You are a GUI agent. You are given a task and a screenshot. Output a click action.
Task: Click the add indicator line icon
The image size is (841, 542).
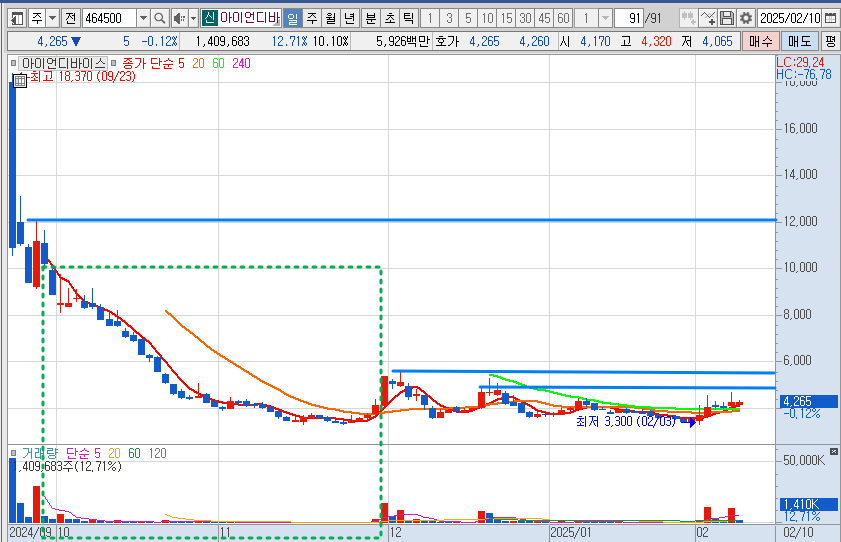pos(707,19)
